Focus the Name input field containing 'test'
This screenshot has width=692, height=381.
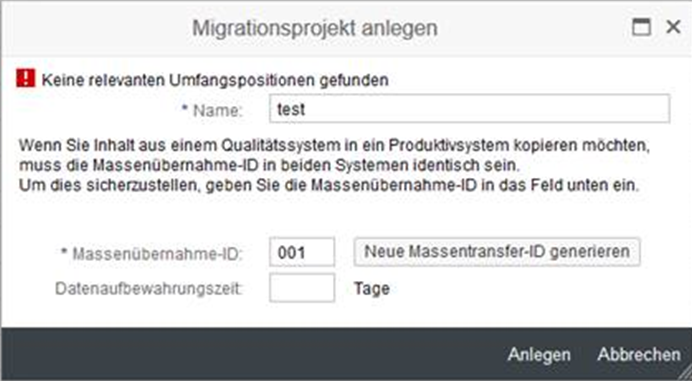(x=469, y=109)
